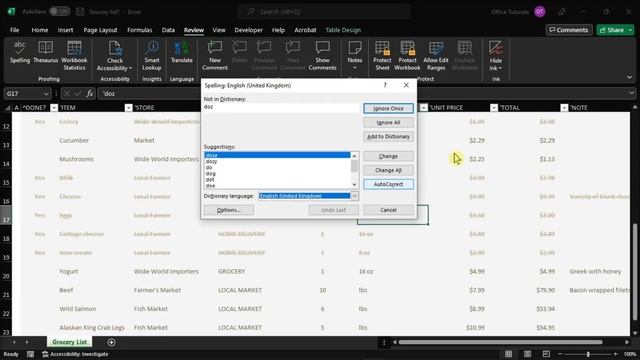
Task: Click the zoom slider handle
Action: coord(588,354)
